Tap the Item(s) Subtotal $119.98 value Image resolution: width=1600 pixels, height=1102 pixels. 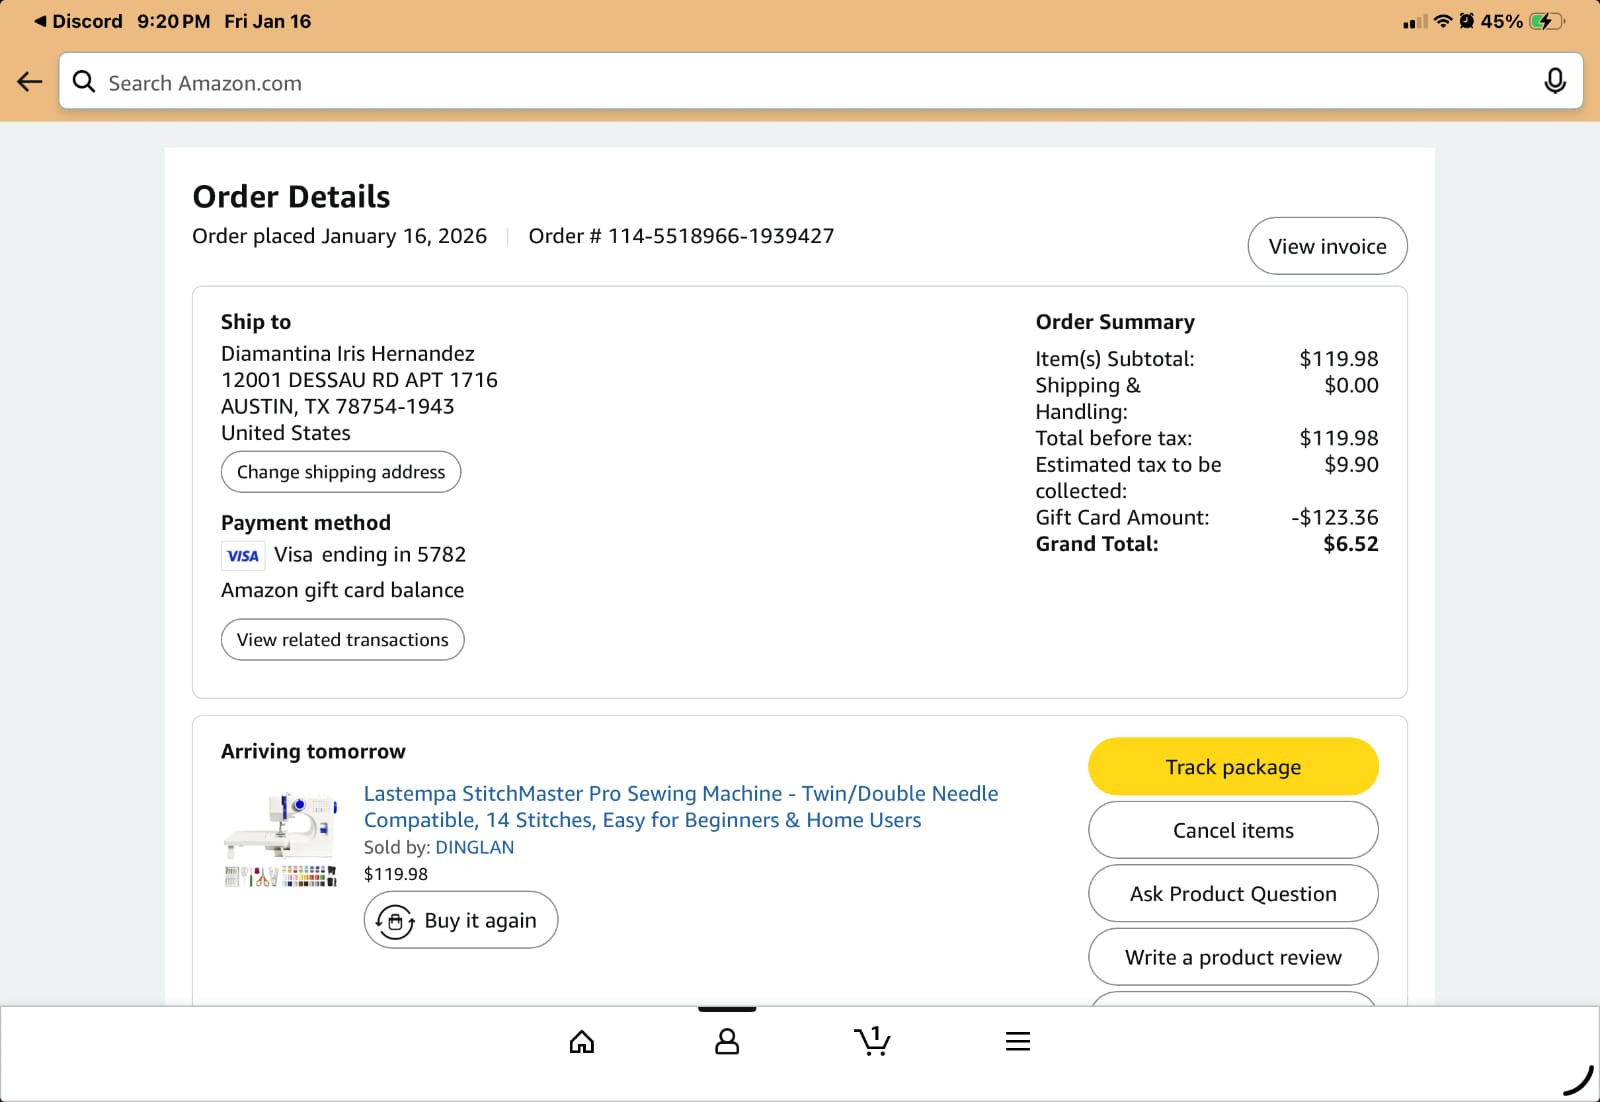point(1339,359)
